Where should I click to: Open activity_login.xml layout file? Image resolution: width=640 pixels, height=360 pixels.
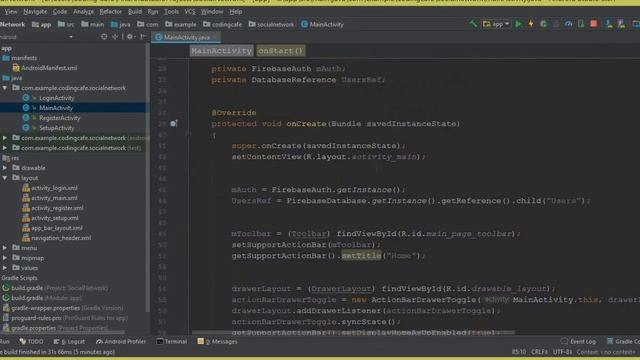(x=50, y=188)
